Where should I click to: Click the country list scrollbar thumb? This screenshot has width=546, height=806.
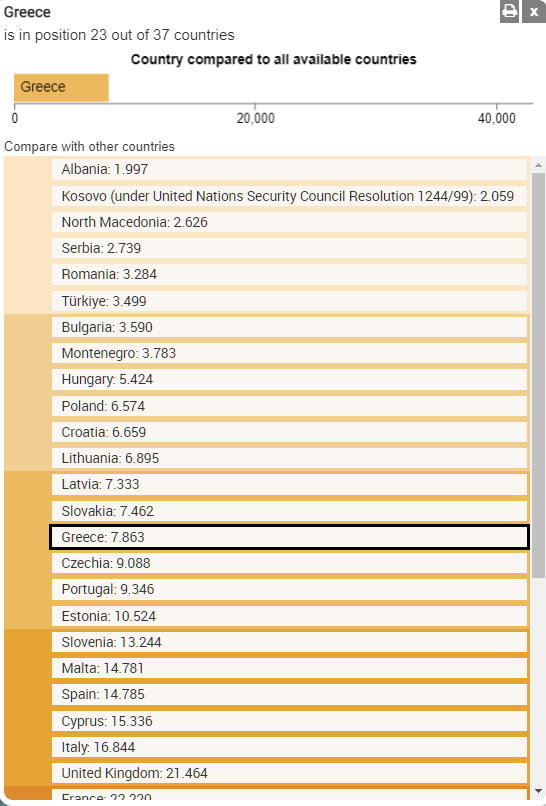(538, 375)
